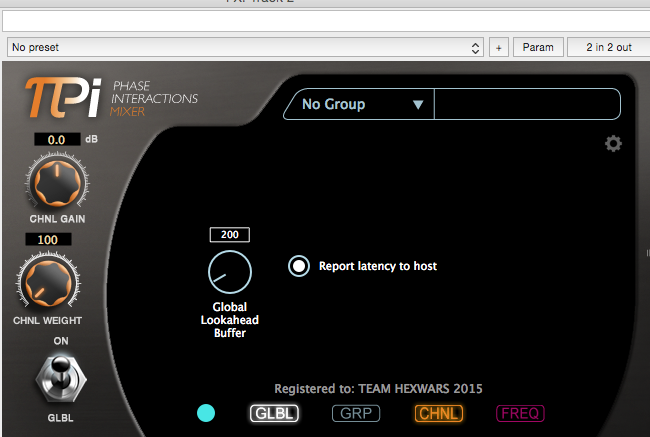This screenshot has height=437, width=650.
Task: Click the TPi Phase Interactions Mixer logo
Action: [111, 98]
